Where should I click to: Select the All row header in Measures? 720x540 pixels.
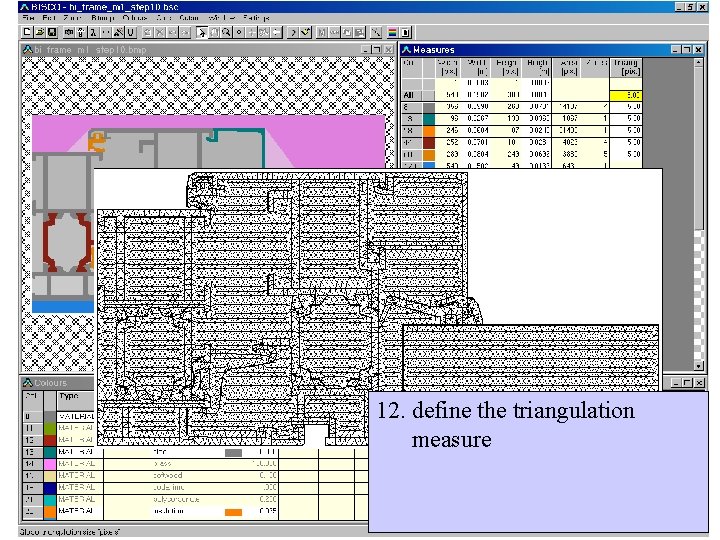(411, 95)
